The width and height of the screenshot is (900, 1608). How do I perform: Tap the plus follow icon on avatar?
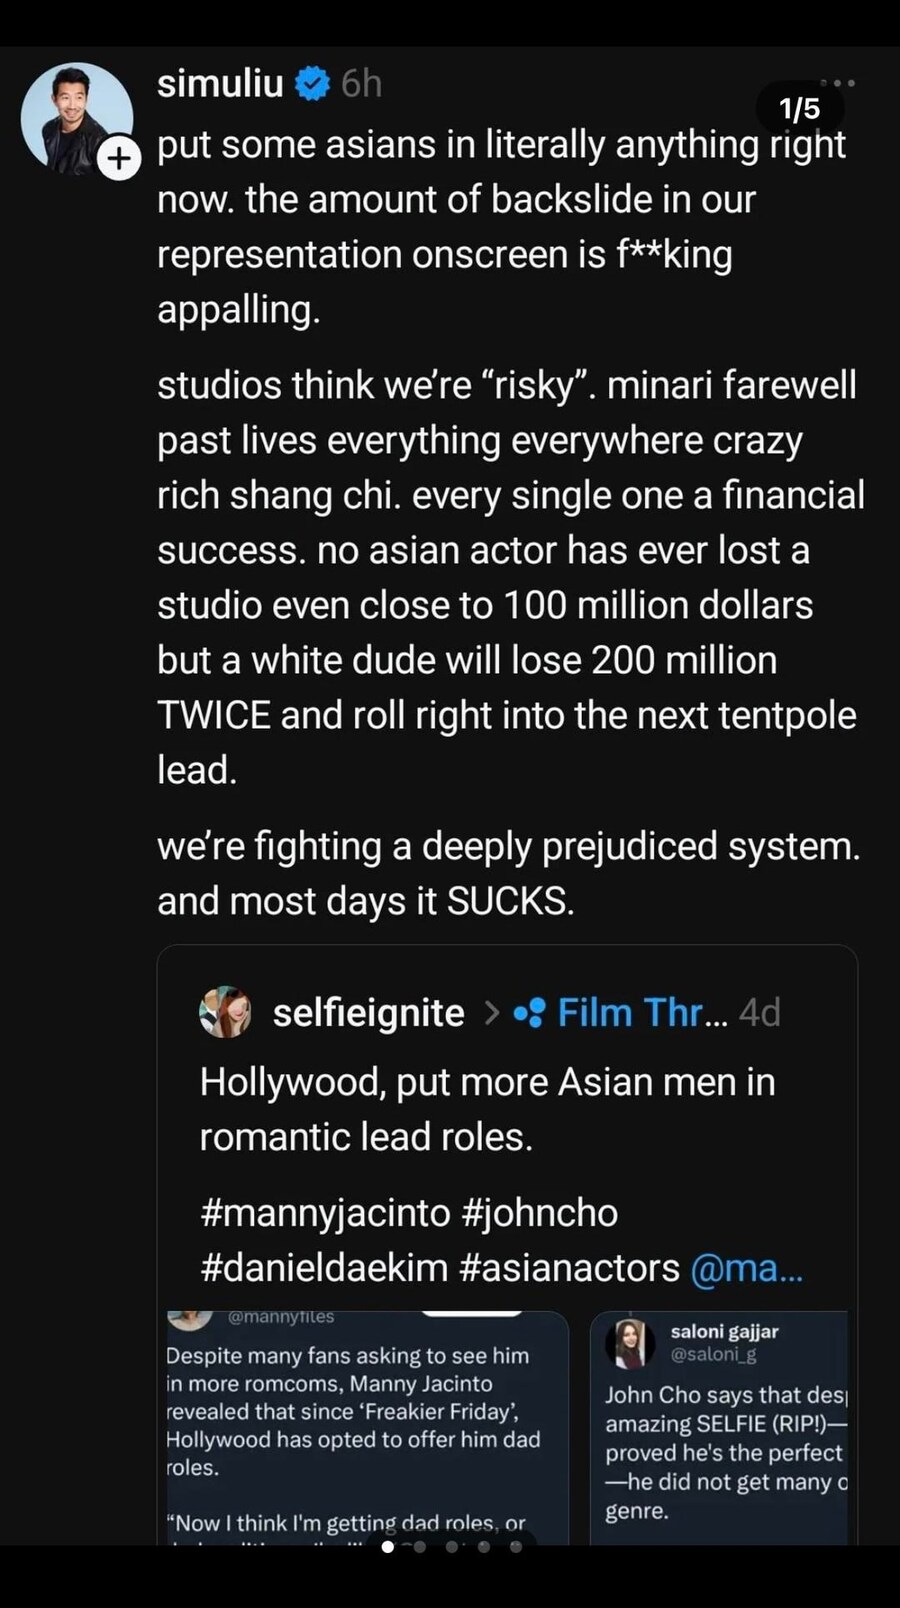coord(119,159)
